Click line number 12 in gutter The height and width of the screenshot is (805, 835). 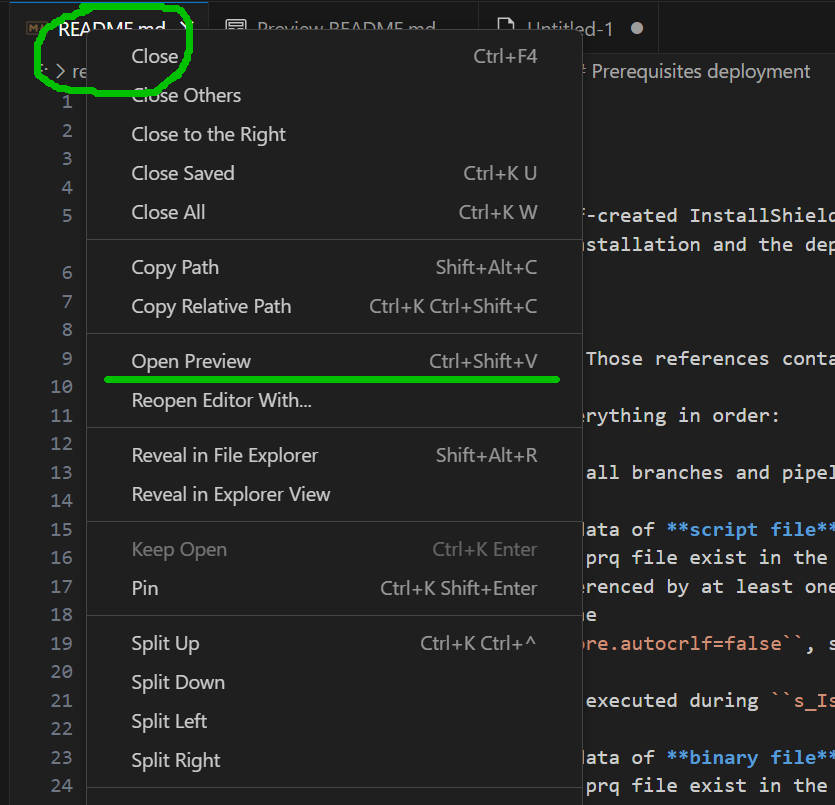tap(61, 443)
